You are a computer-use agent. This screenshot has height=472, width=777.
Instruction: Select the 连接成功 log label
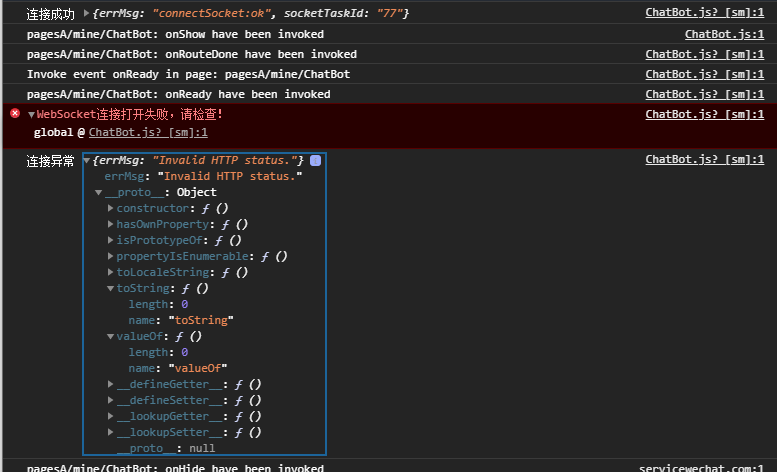pyautogui.click(x=50, y=14)
